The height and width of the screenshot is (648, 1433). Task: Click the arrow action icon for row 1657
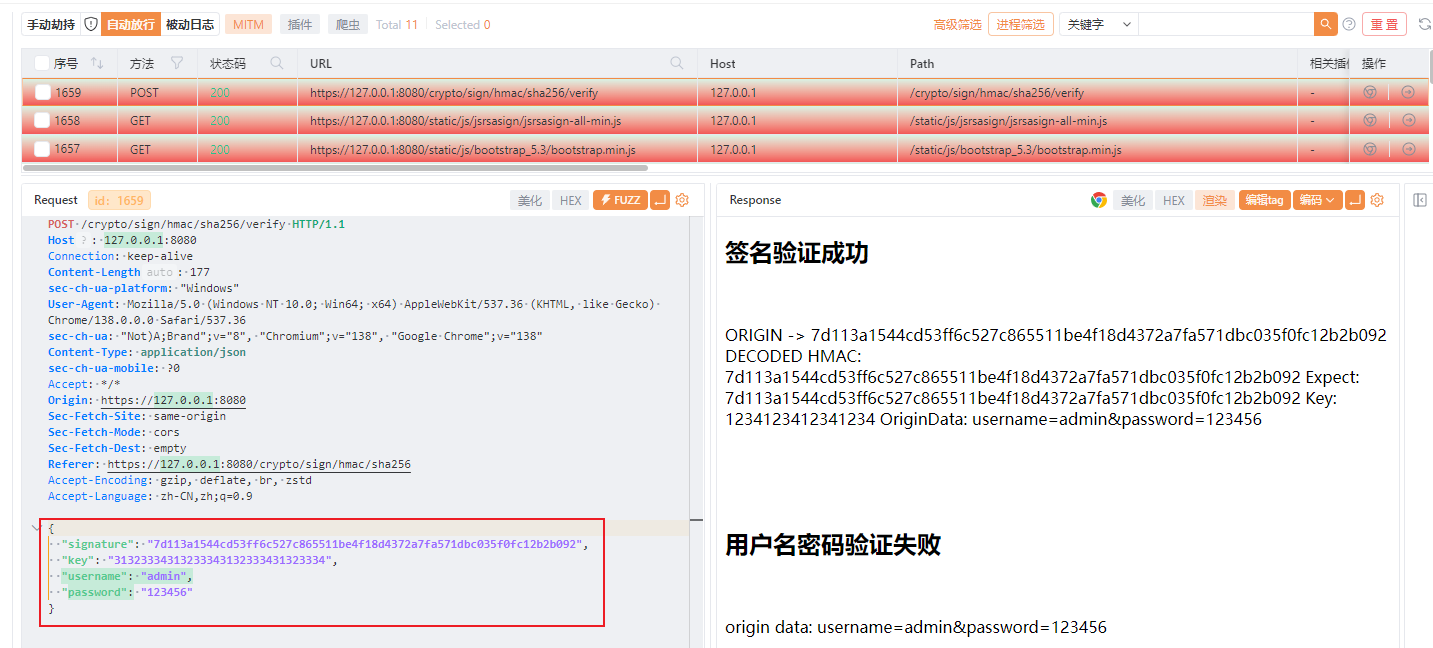coord(1409,148)
